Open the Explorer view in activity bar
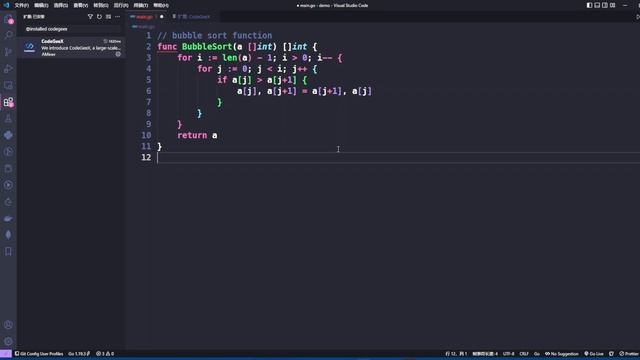 8,19
